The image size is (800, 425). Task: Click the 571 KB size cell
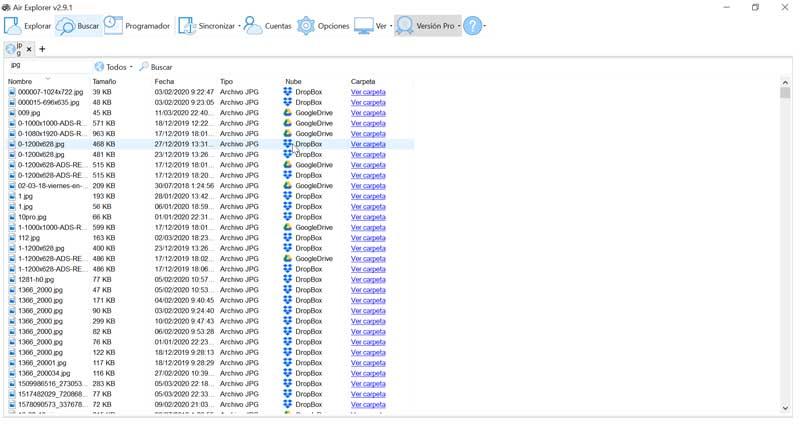coord(104,123)
